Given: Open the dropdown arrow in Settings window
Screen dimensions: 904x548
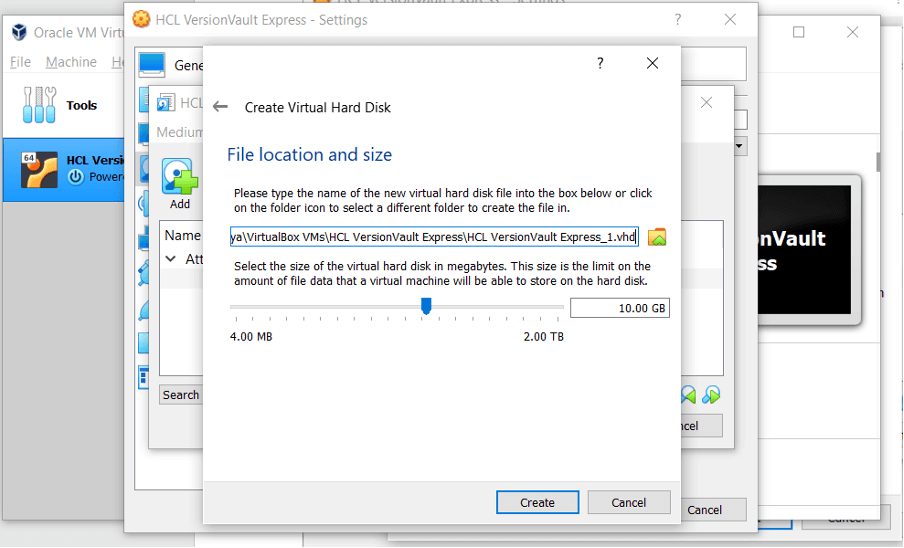Looking at the screenshot, I should click(739, 146).
